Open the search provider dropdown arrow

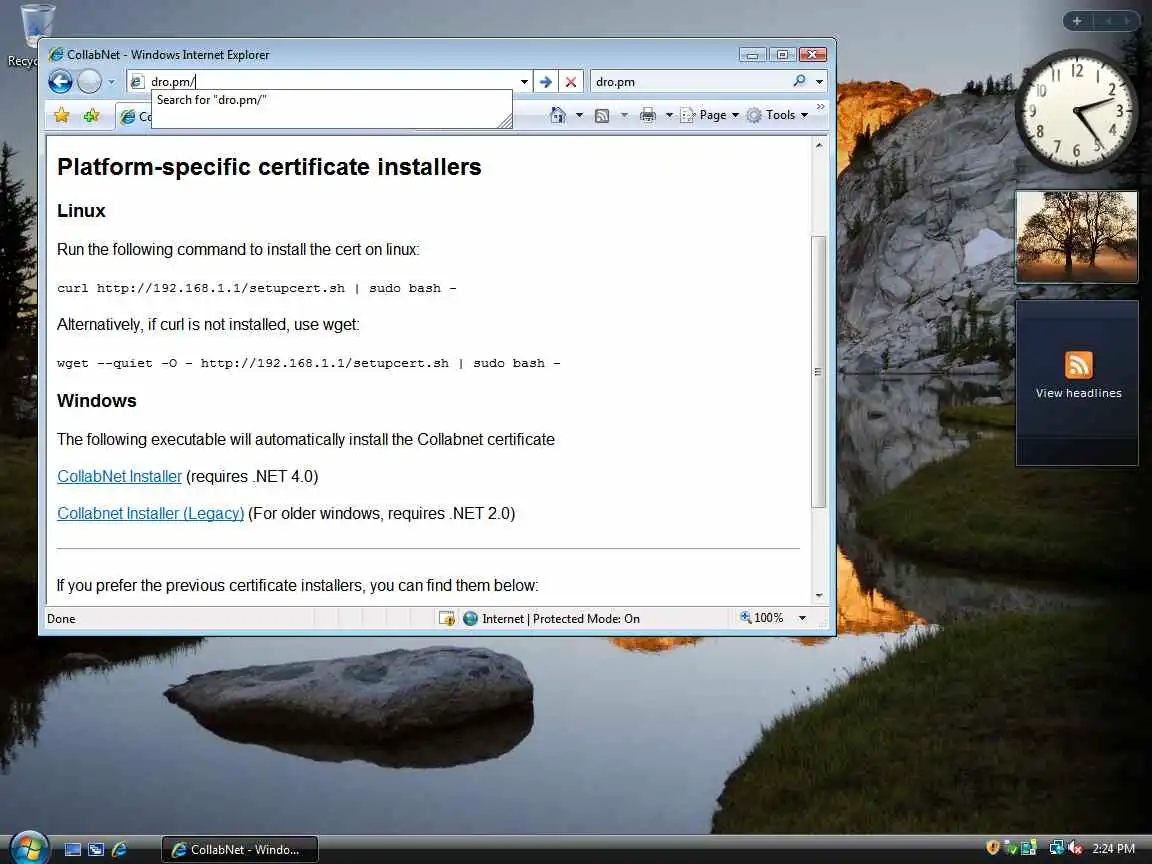click(819, 82)
